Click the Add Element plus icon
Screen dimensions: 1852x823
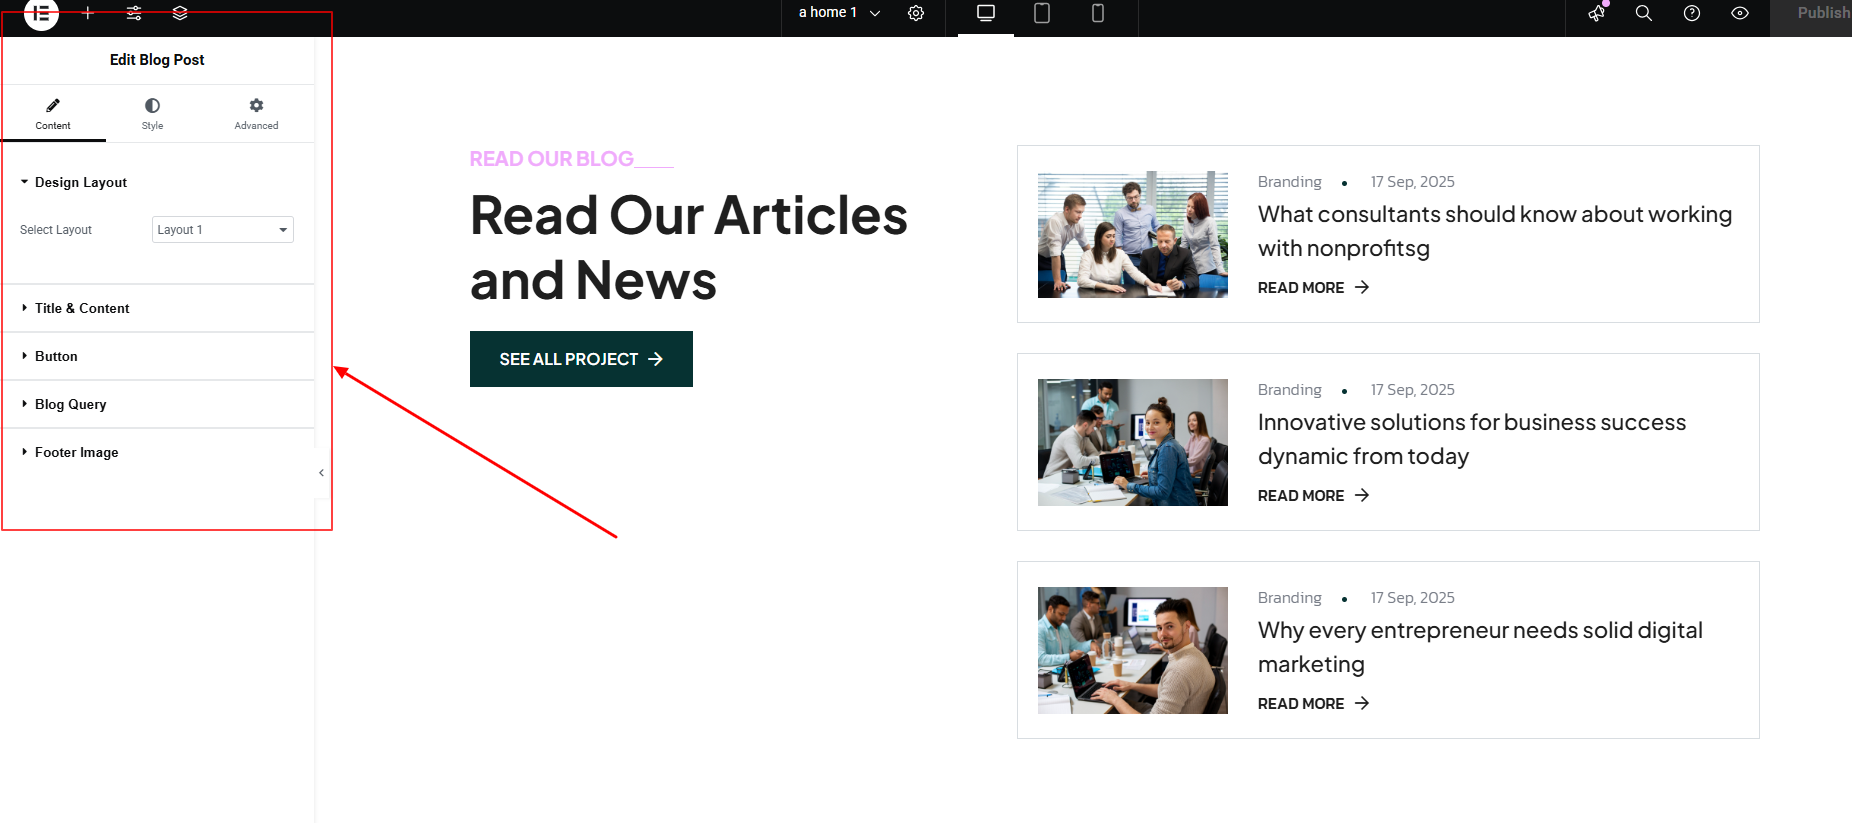click(88, 13)
